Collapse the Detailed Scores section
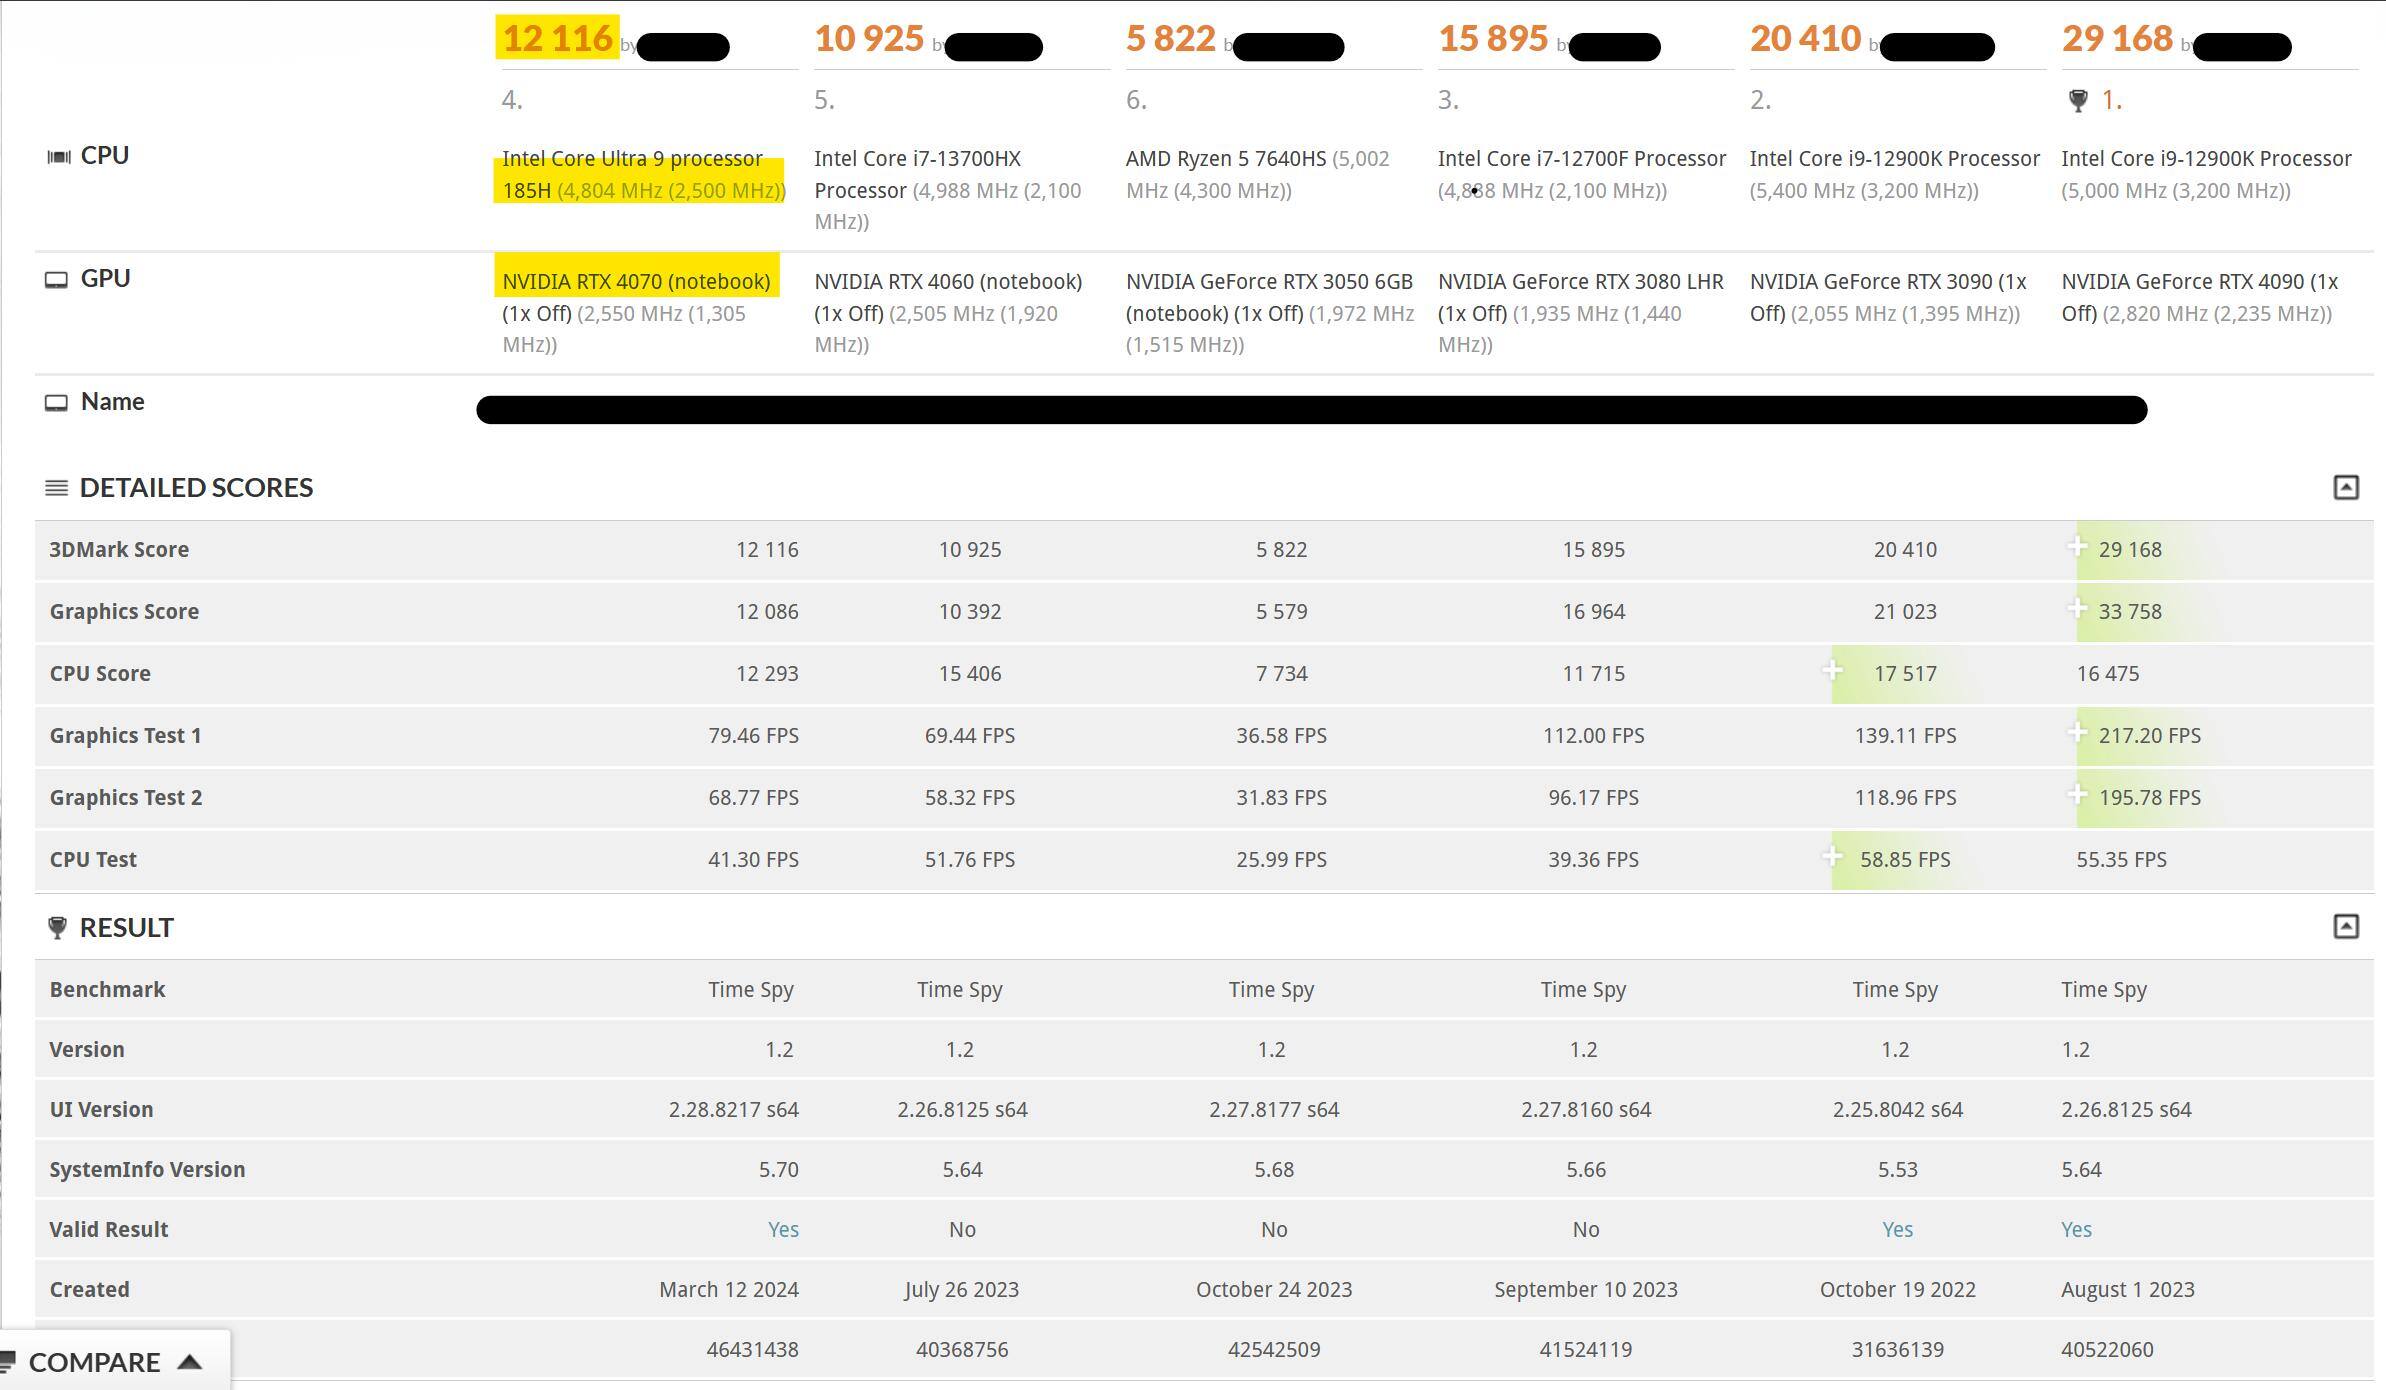 2345,487
